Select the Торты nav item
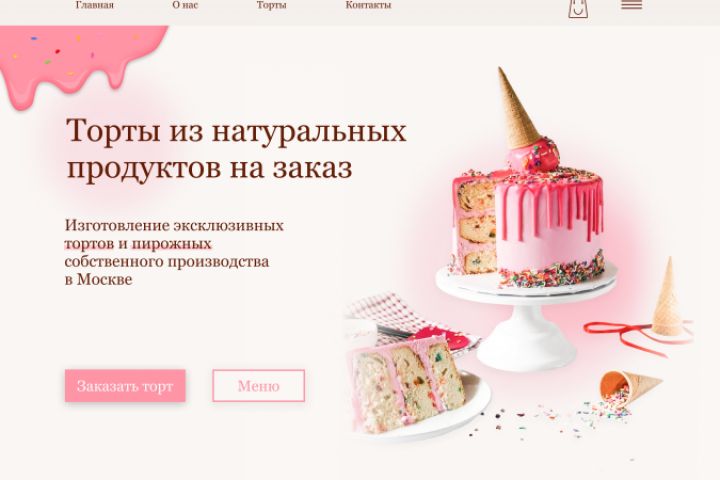The width and height of the screenshot is (720, 480). coord(271,5)
